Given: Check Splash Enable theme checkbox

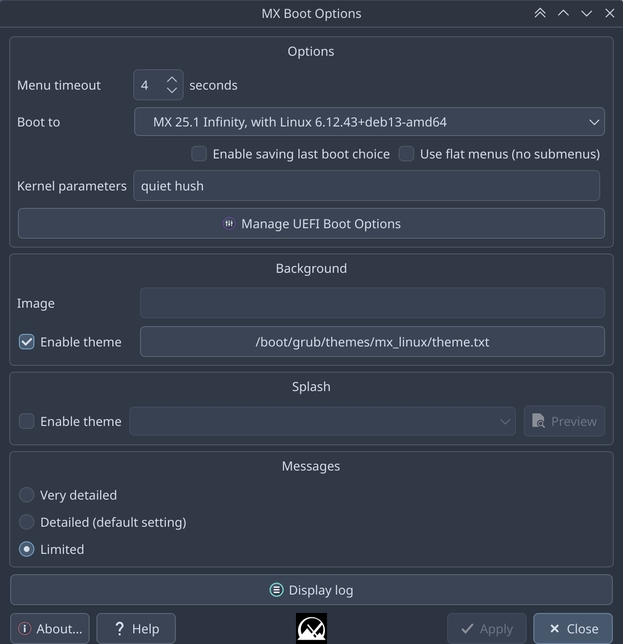Looking at the screenshot, I should point(27,421).
